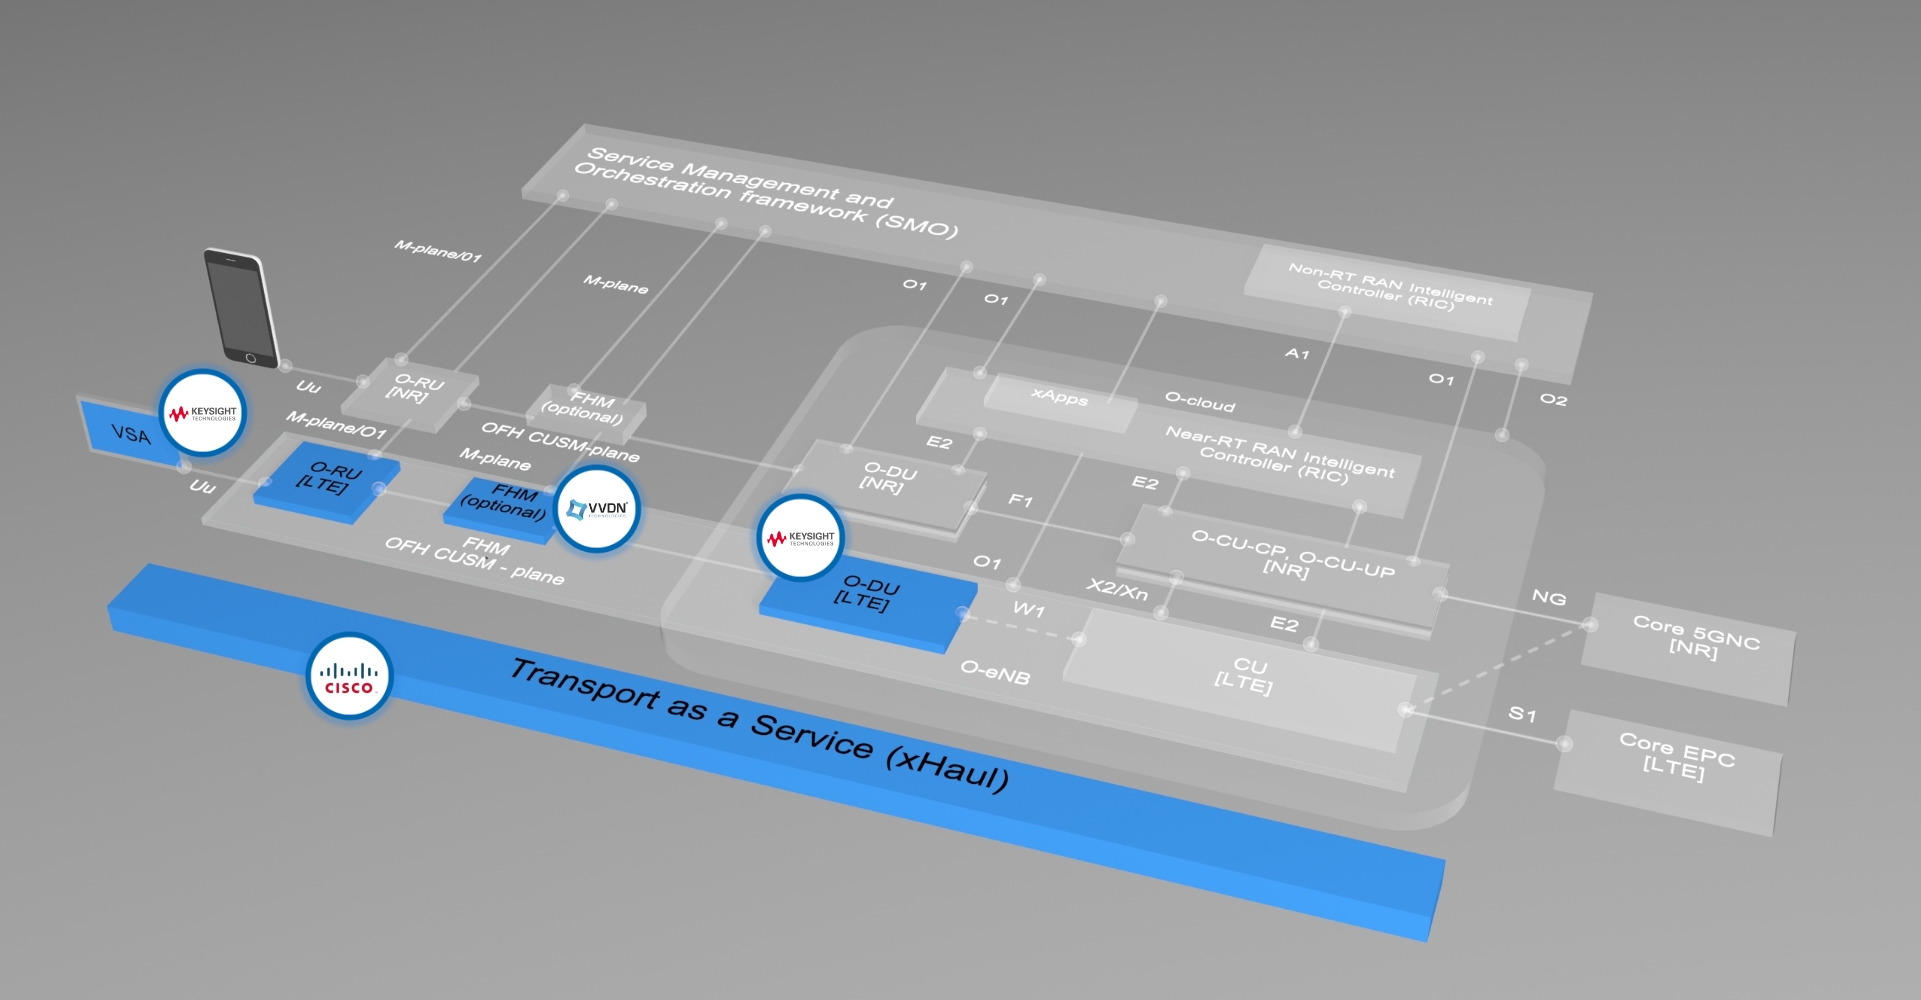Click the O2 interface label

[x=1553, y=399]
